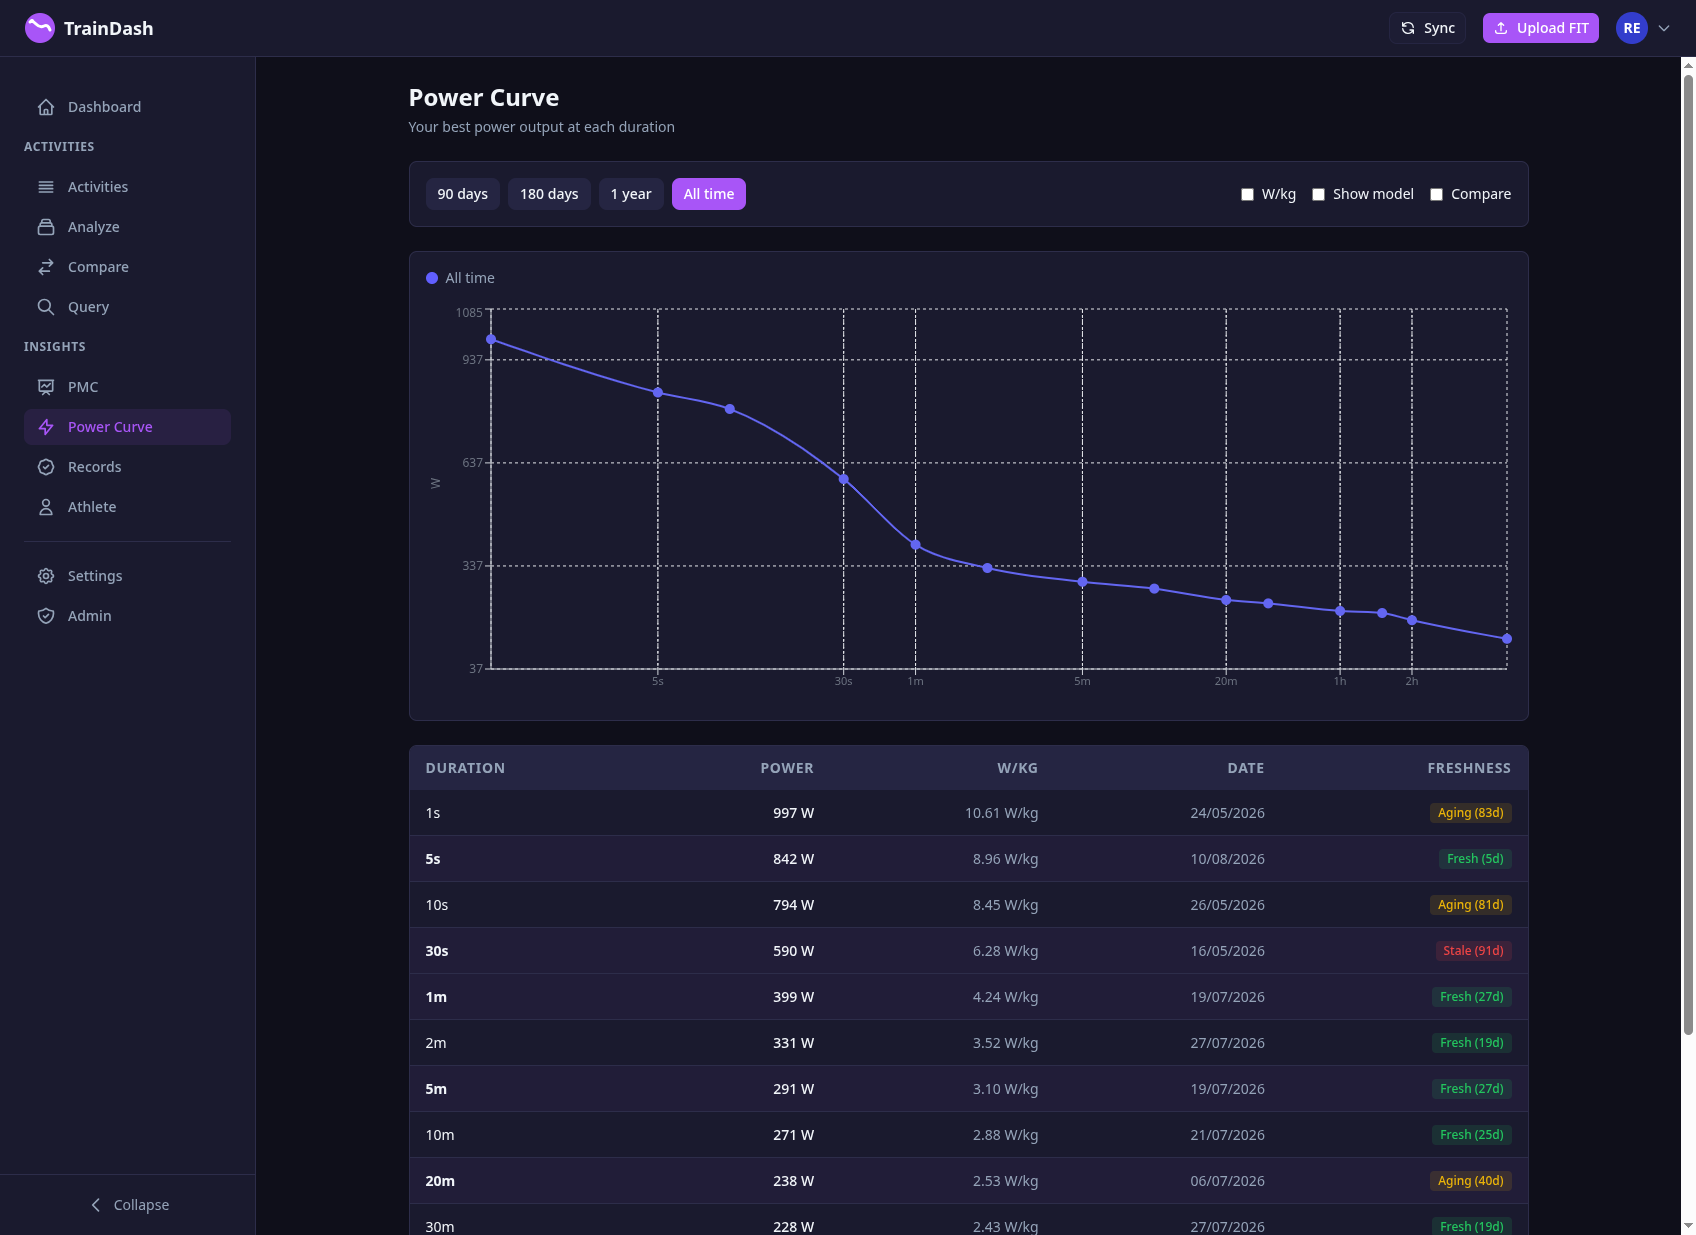Click the W/KG column header

1017,768
